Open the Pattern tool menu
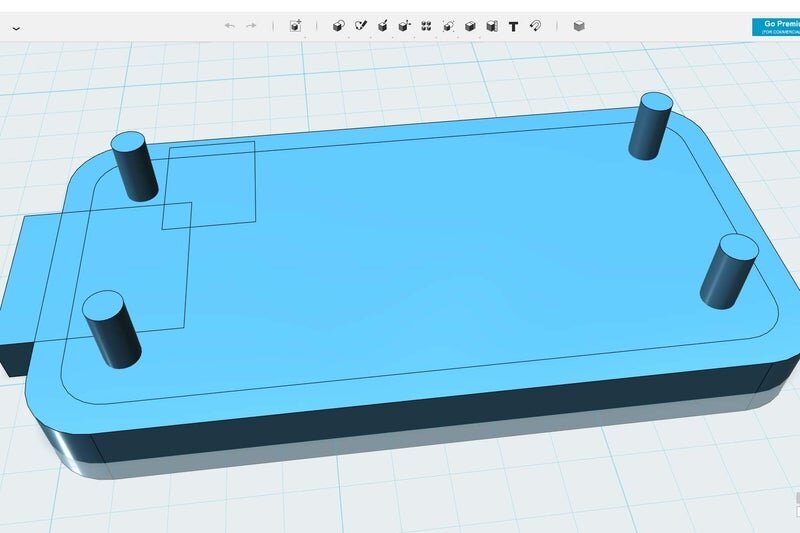This screenshot has width=800, height=533. (x=426, y=26)
